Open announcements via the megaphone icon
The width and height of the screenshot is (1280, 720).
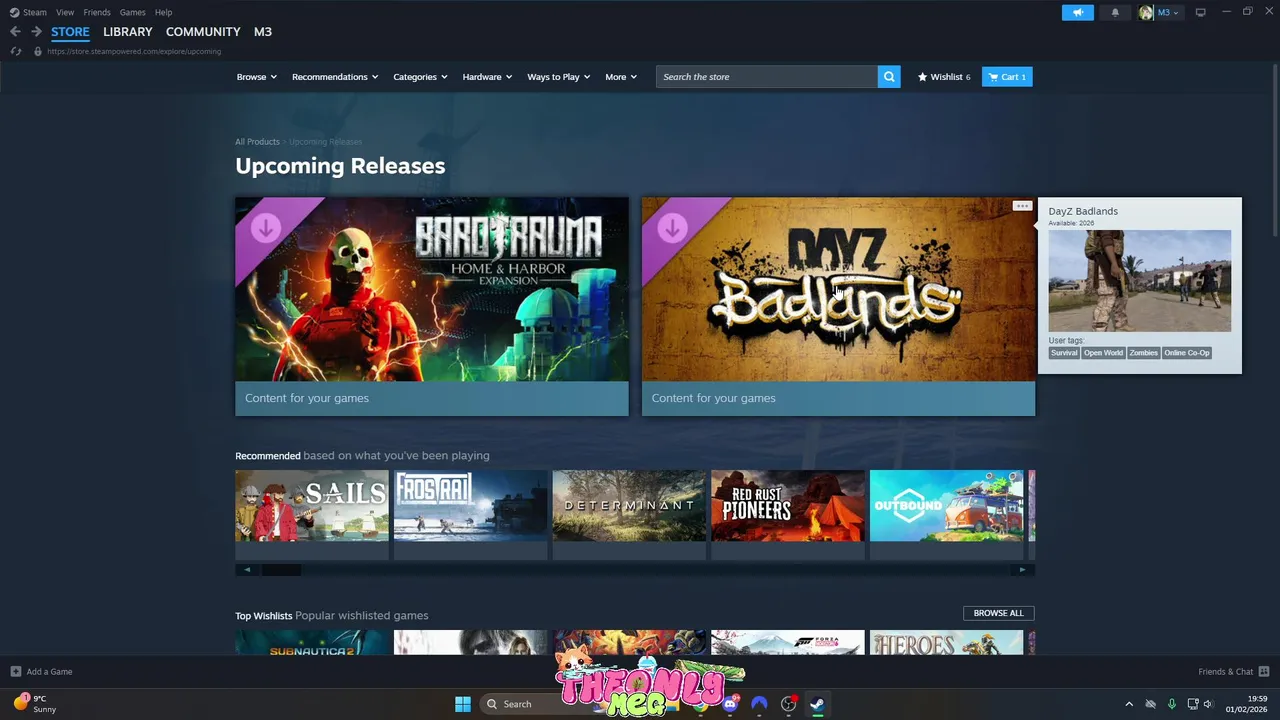[1077, 12]
